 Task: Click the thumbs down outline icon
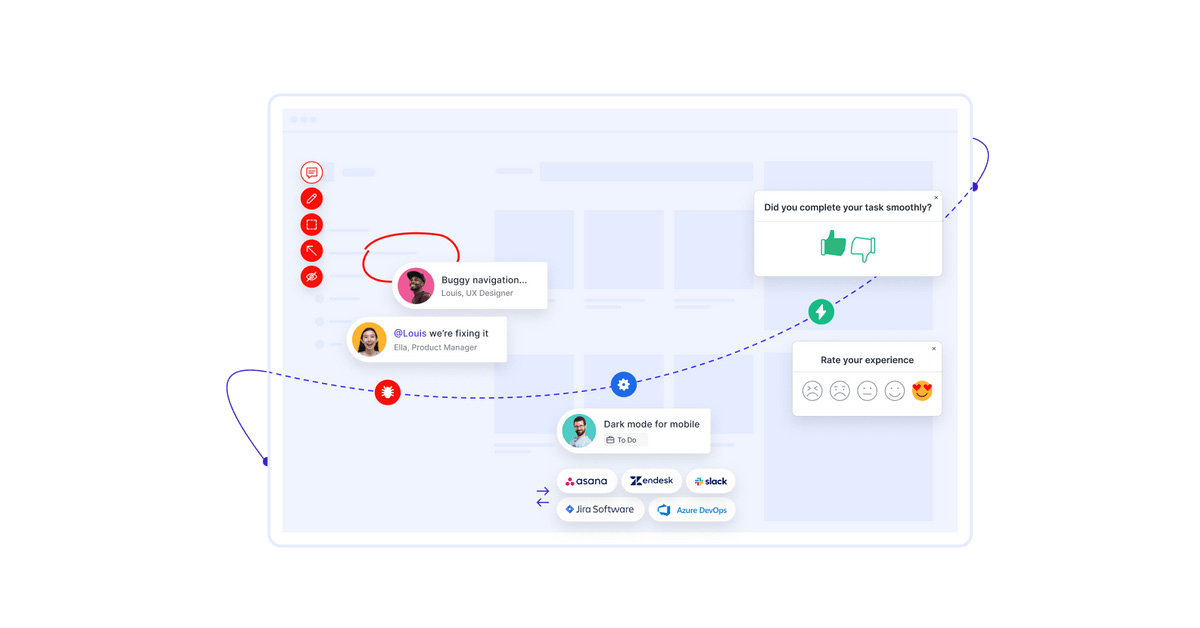pos(863,249)
